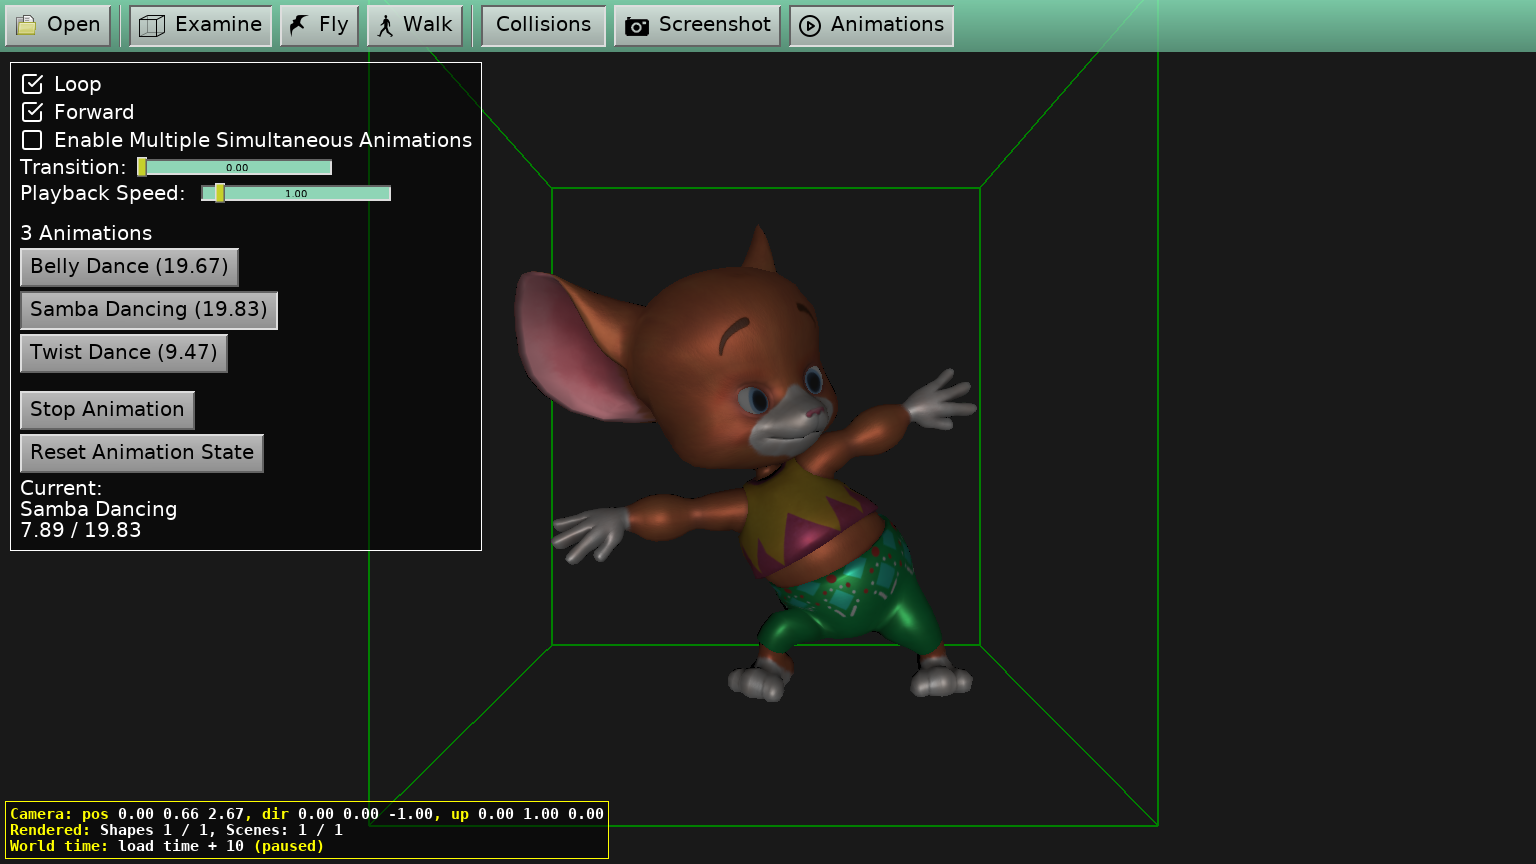Image resolution: width=1536 pixels, height=864 pixels.
Task: Switch to Fly navigation mode
Action: [x=319, y=25]
